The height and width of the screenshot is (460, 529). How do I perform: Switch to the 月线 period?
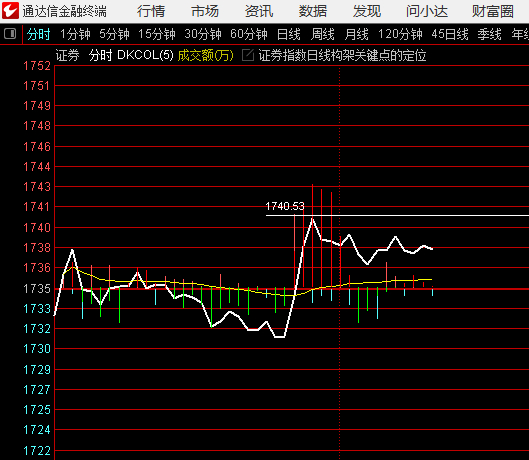point(356,34)
